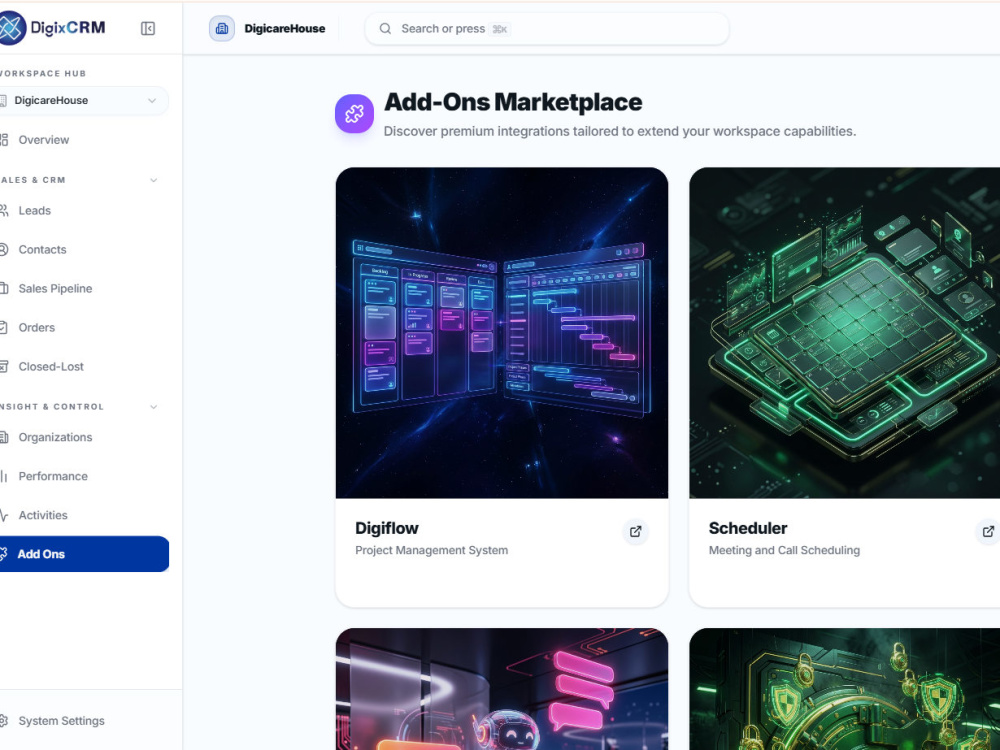Click the Meeting and Call Scheduling description
The image size is (1000, 750).
[x=784, y=550]
